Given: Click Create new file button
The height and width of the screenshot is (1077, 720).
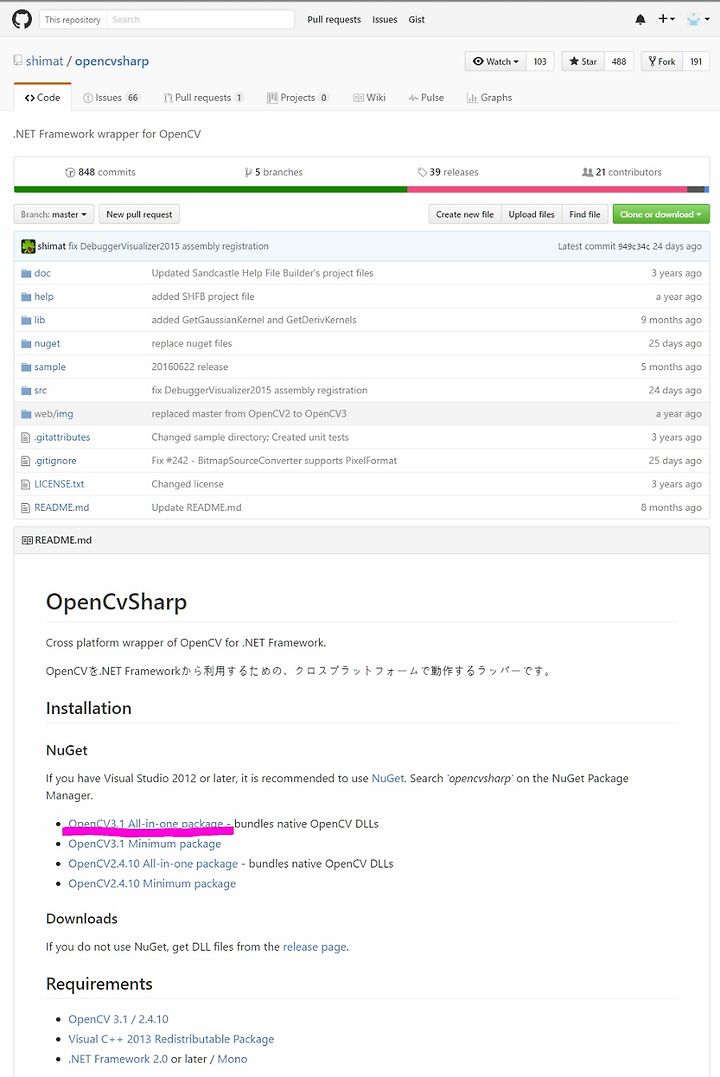Looking at the screenshot, I should click(x=464, y=214).
